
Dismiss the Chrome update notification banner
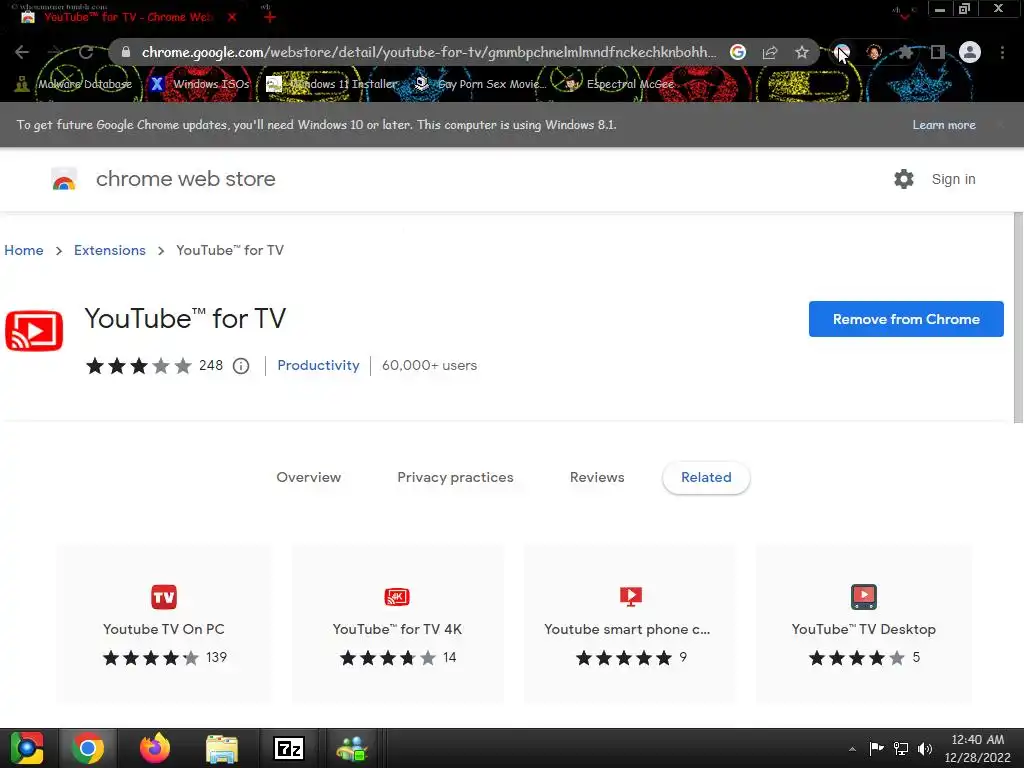click(x=1000, y=125)
